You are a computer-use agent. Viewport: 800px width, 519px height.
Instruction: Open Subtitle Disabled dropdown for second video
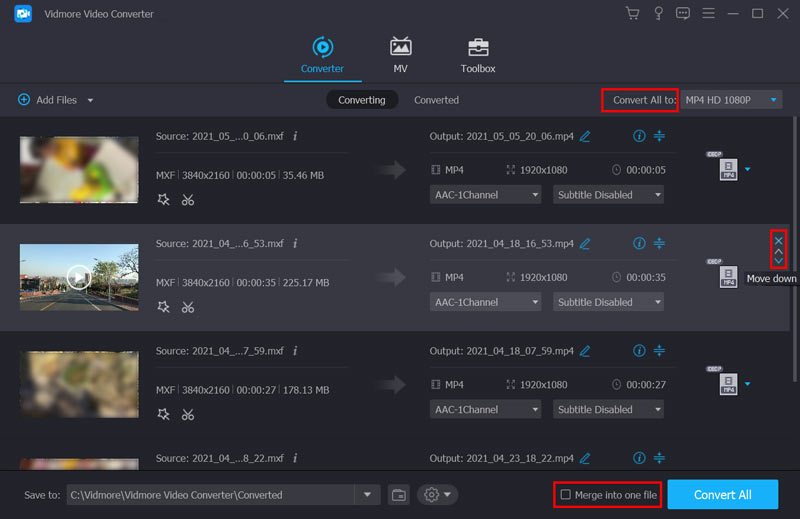point(608,302)
